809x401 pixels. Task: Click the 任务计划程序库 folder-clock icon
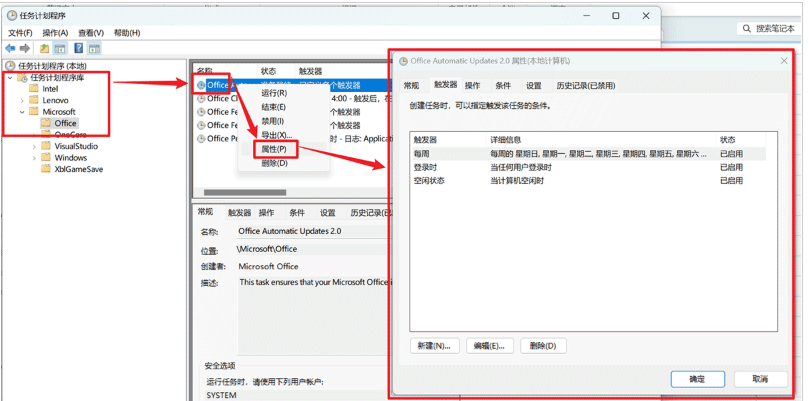(x=22, y=77)
